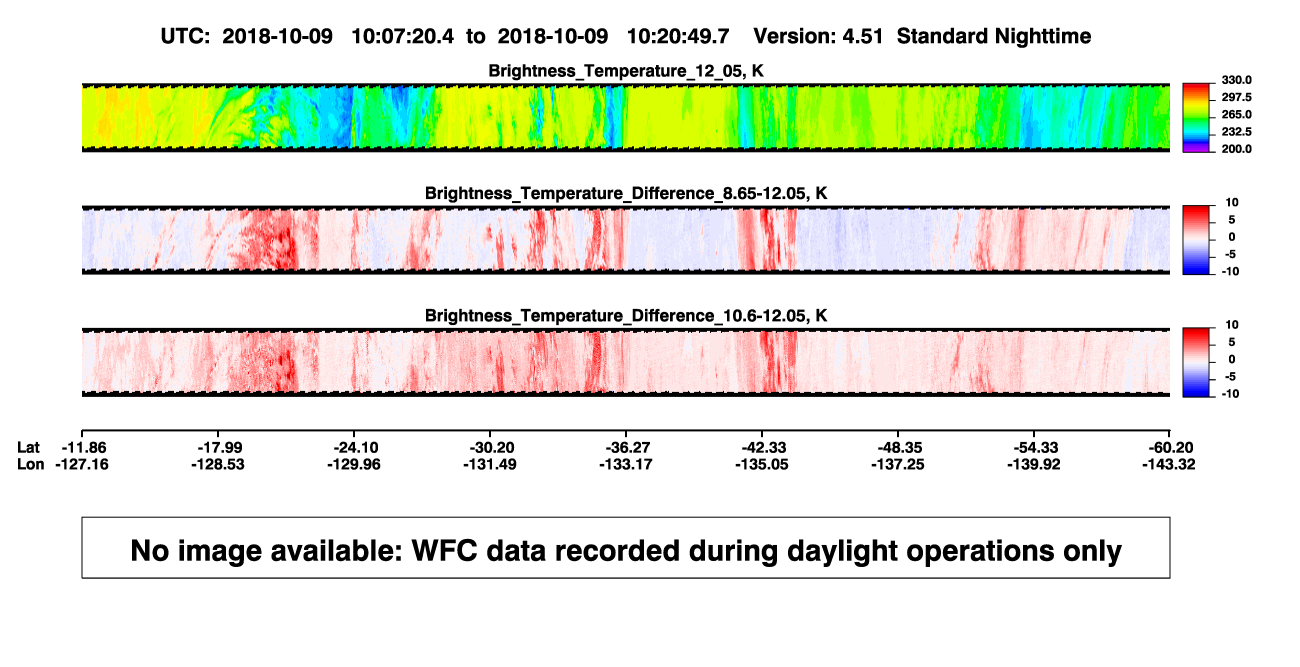Viewport: 1300px width, 667px height.
Task: Click the rainbow colorbar of the top panel
Action: pos(1197,117)
